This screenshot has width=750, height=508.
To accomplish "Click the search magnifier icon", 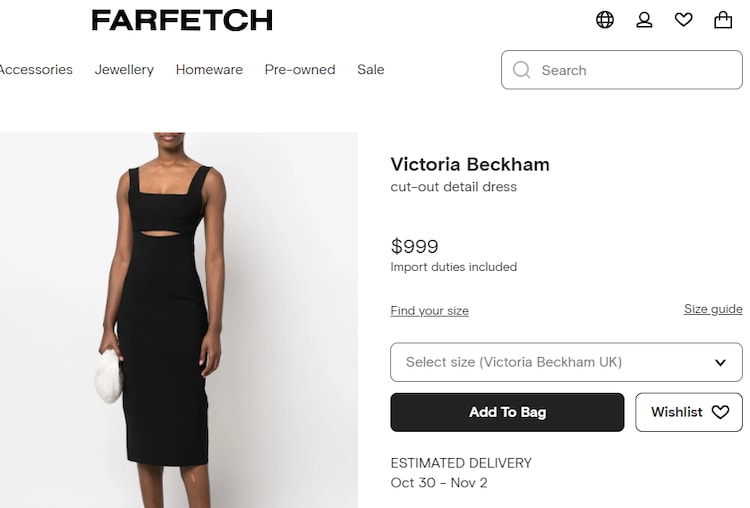I will click(x=521, y=70).
